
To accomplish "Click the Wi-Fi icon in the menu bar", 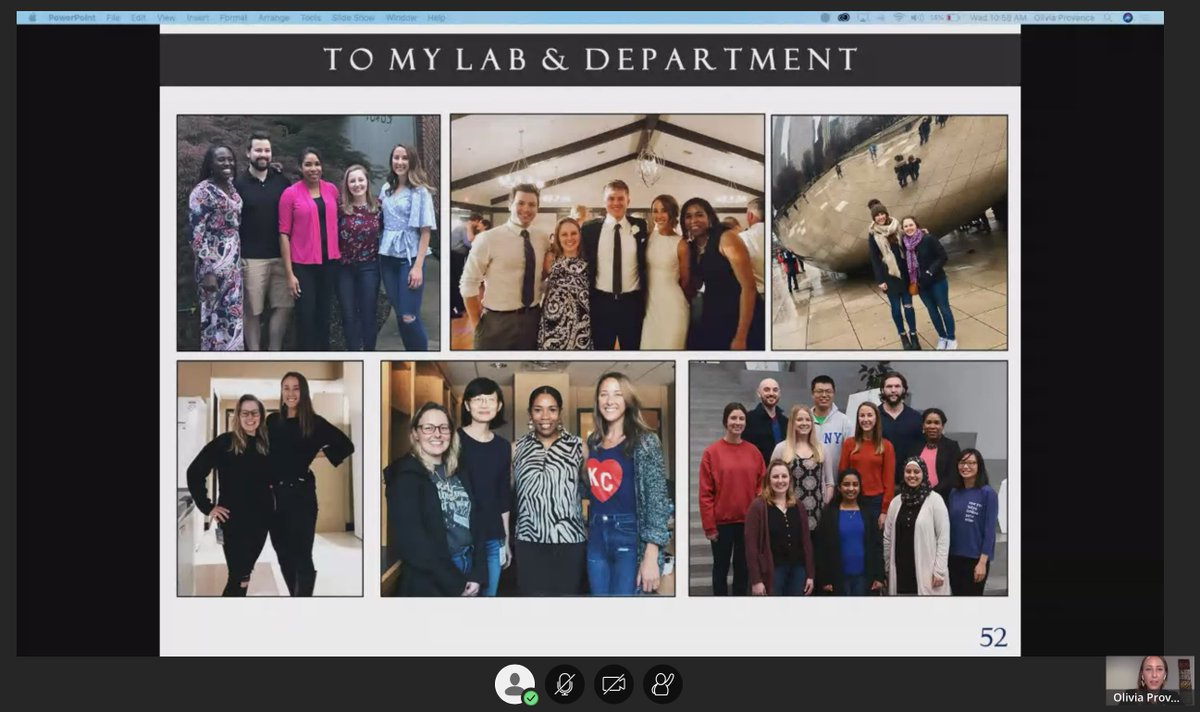I will pos(898,18).
